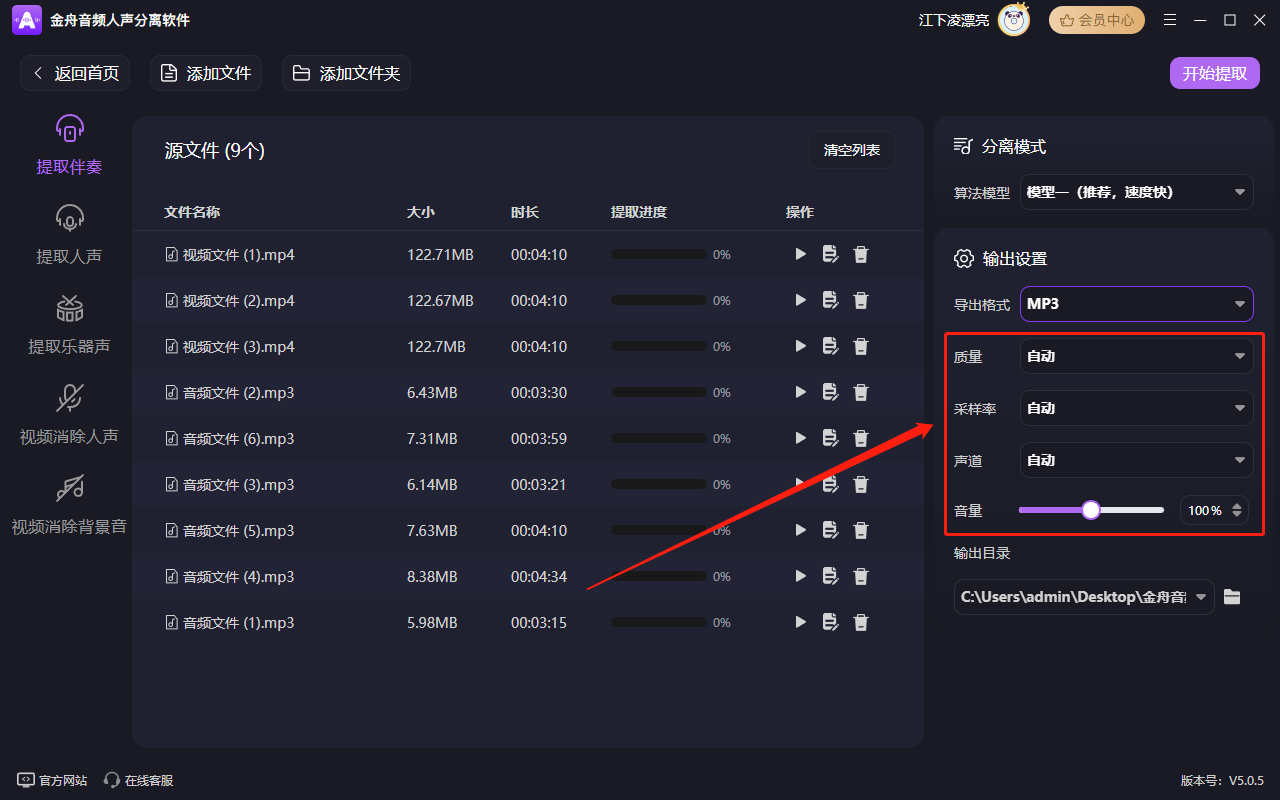Select the 提取伴奏 sidebar tool

68,142
